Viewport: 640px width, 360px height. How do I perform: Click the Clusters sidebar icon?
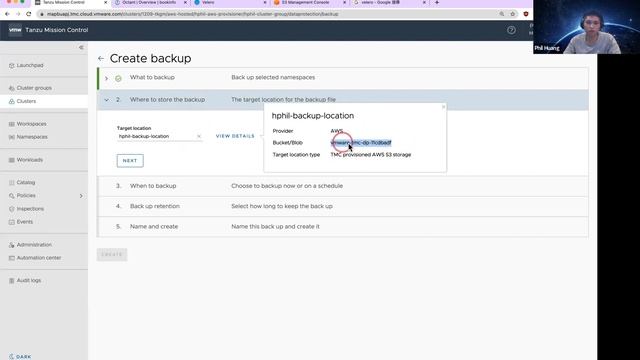pyautogui.click(x=11, y=101)
